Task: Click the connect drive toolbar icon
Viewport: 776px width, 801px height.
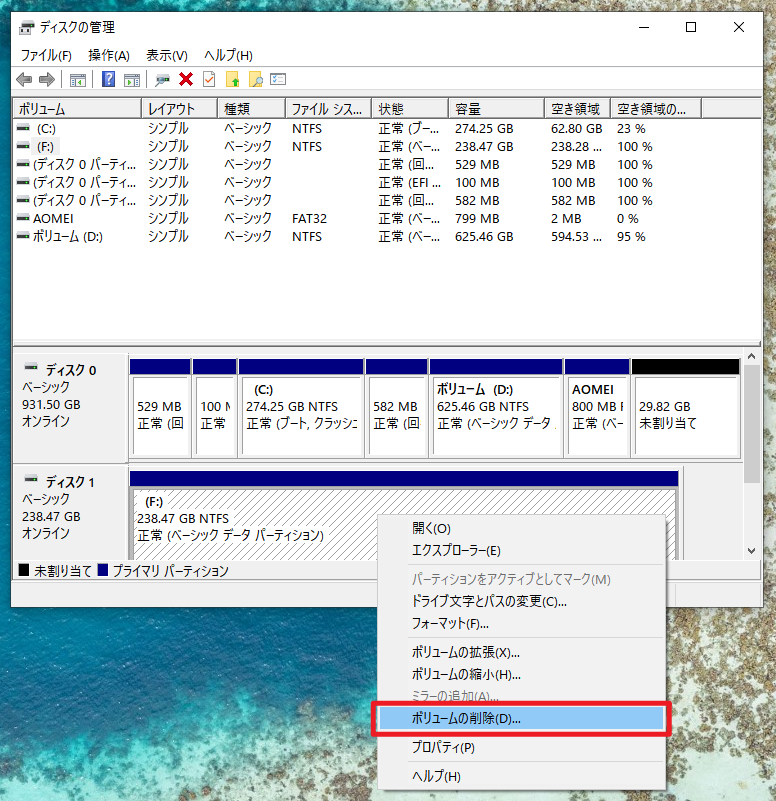Action: point(162,80)
